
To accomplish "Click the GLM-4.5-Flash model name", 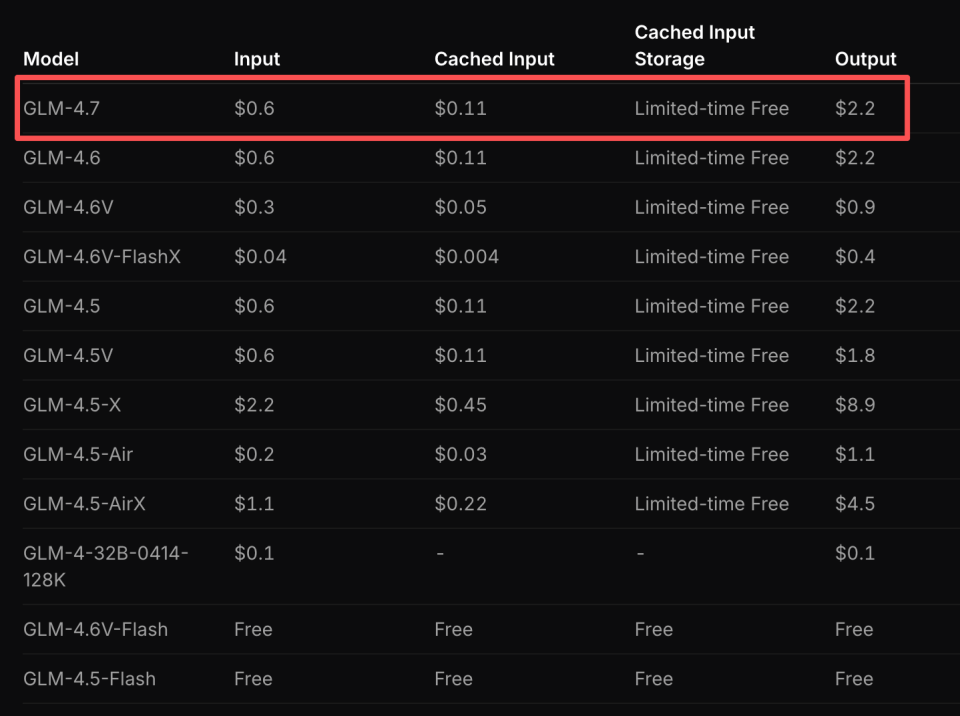I will [x=89, y=679].
